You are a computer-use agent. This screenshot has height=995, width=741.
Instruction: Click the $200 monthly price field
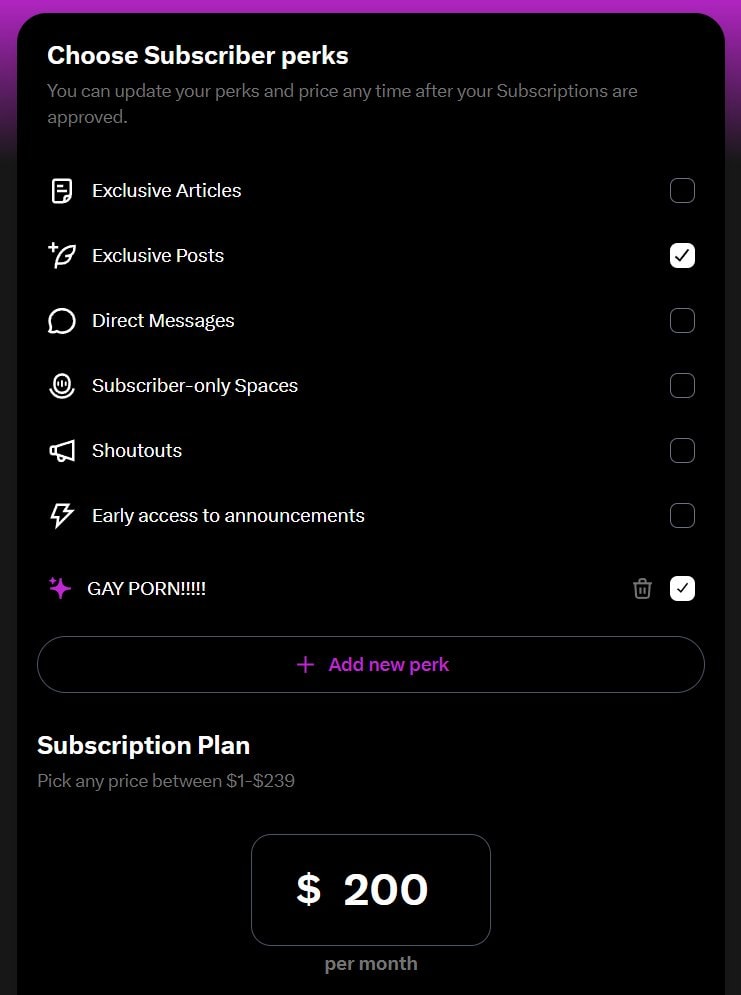click(x=370, y=890)
